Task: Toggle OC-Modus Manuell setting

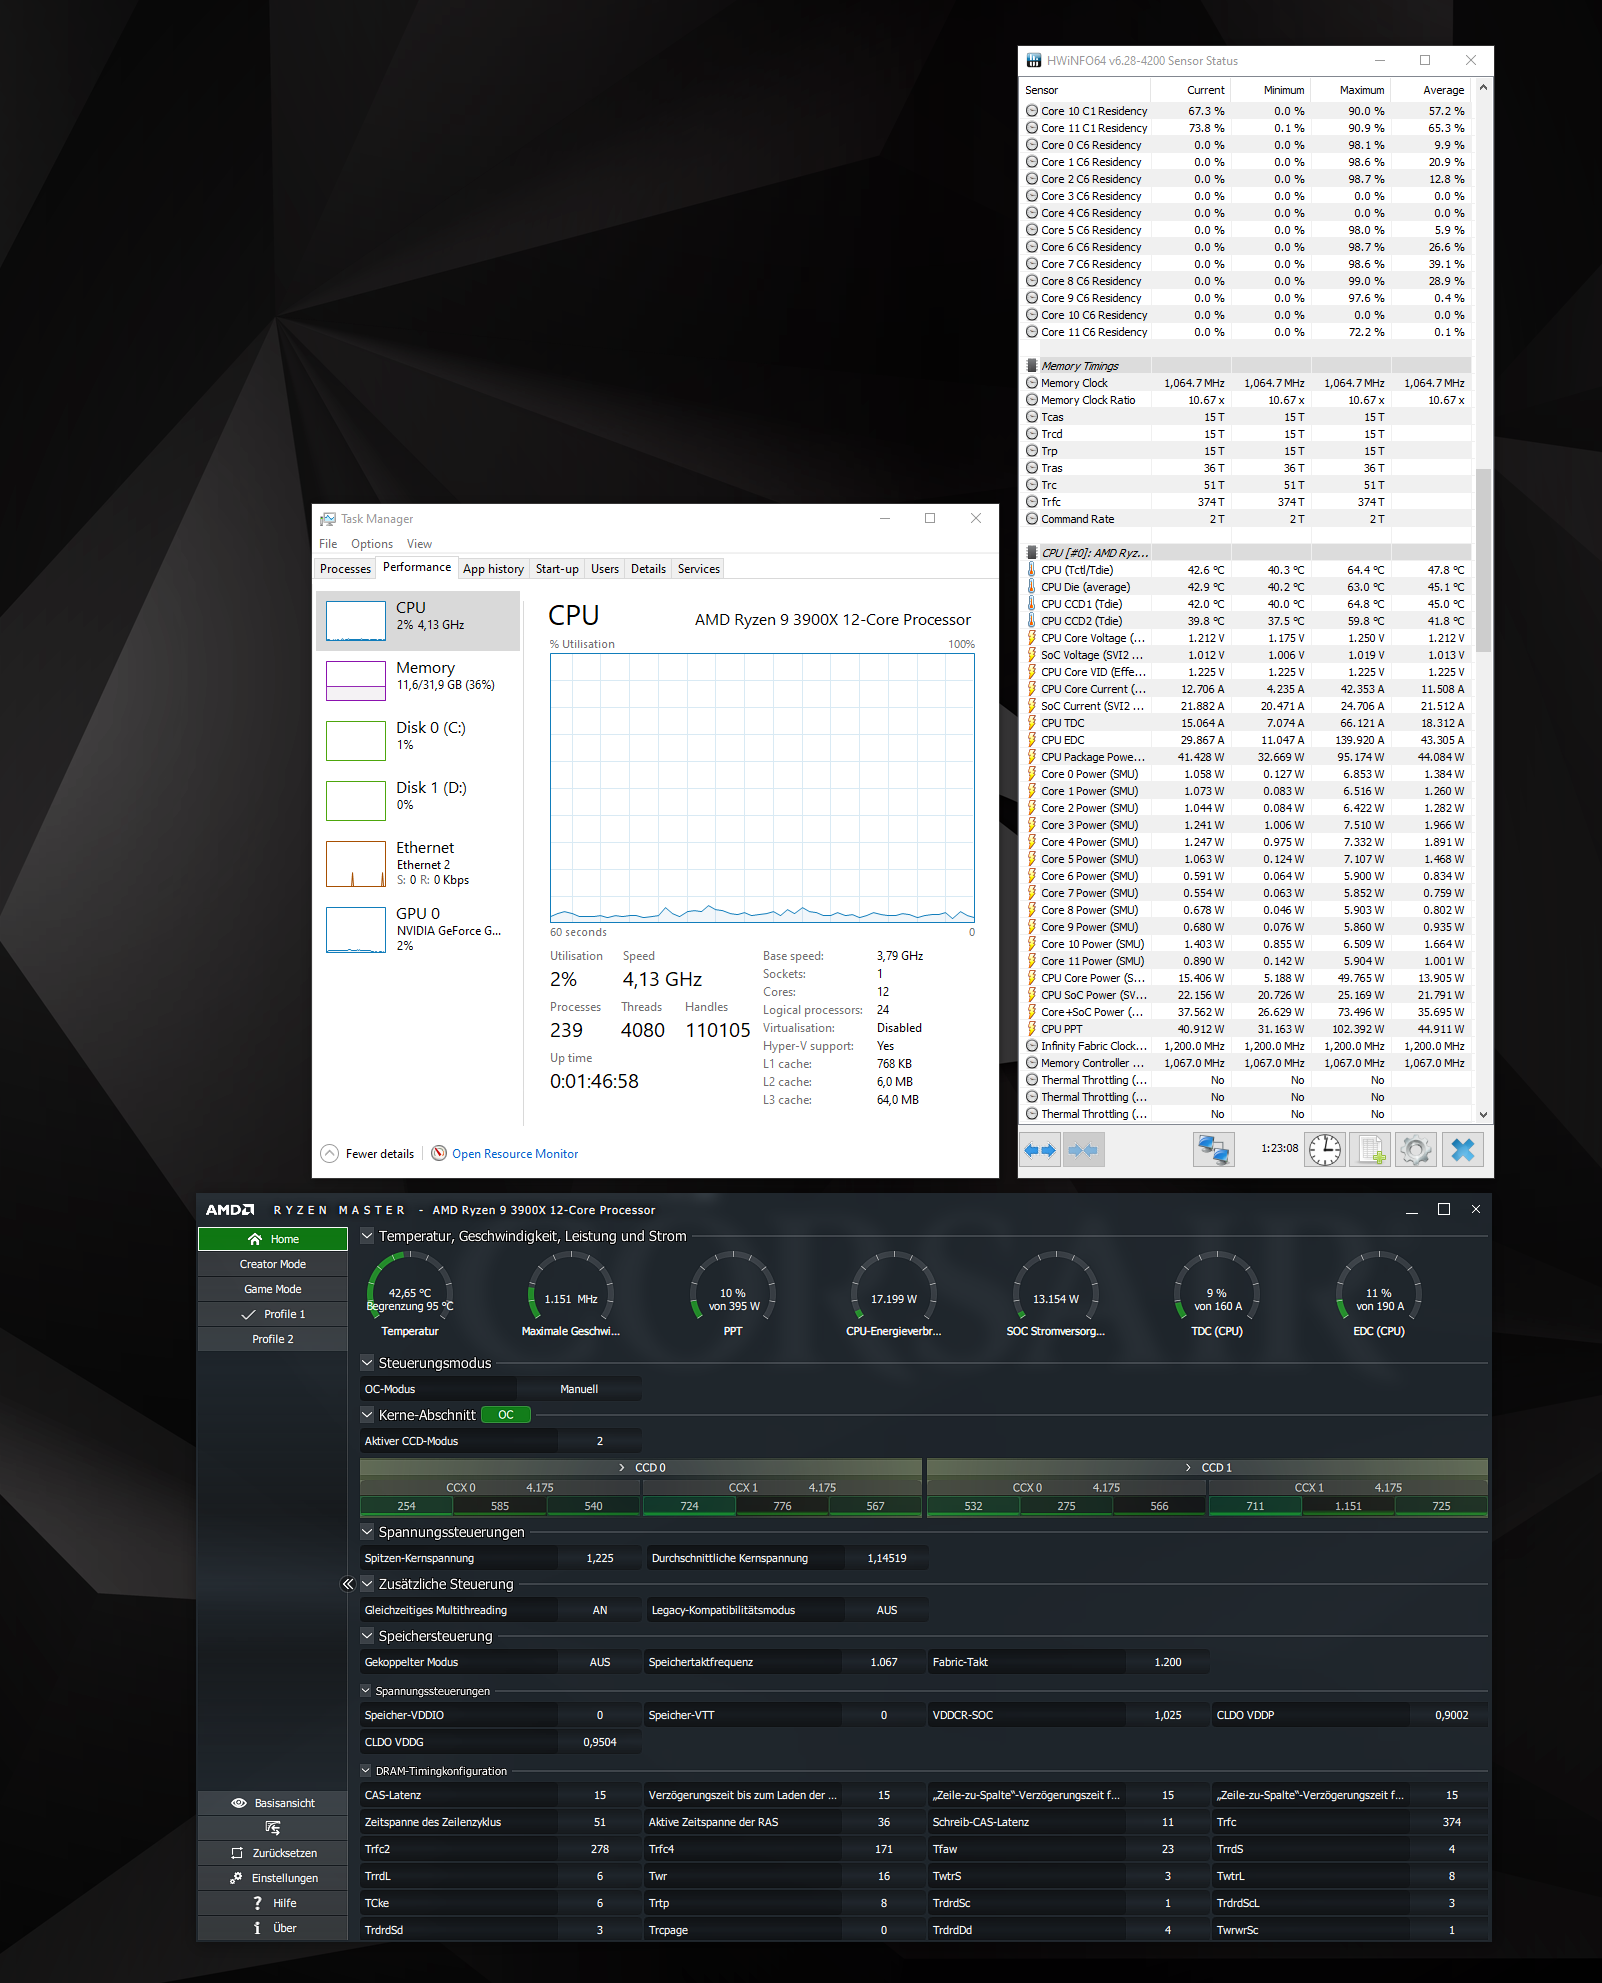Action: (x=579, y=1389)
